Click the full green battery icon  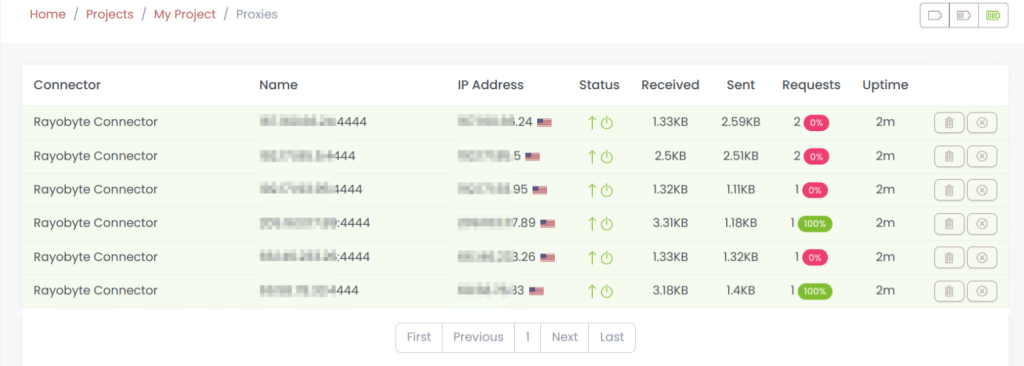(x=993, y=16)
